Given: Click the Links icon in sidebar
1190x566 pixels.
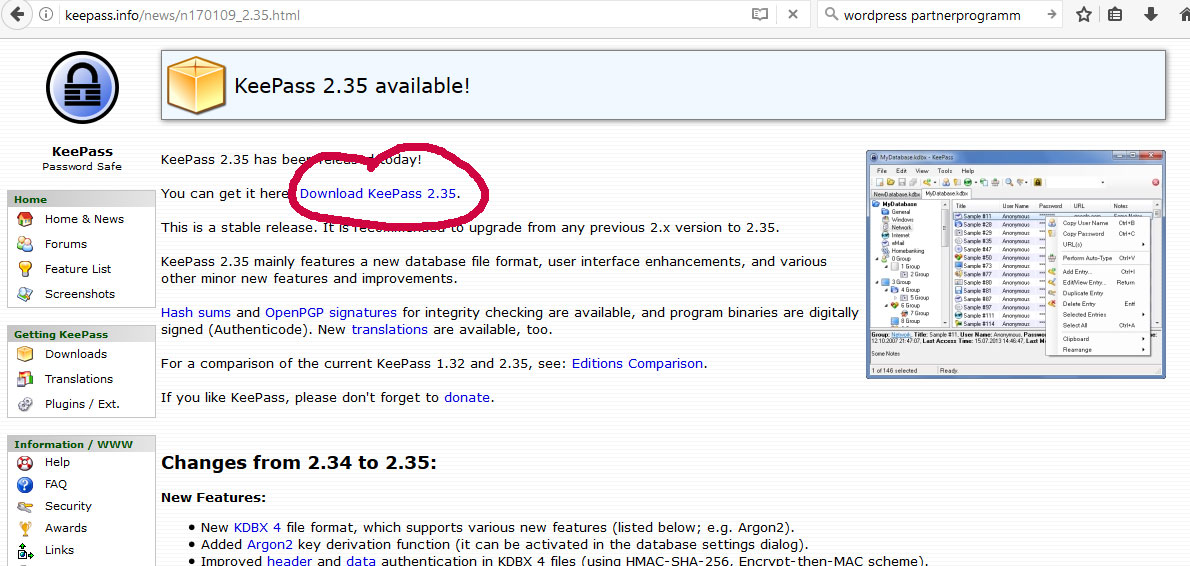Looking at the screenshot, I should [25, 550].
